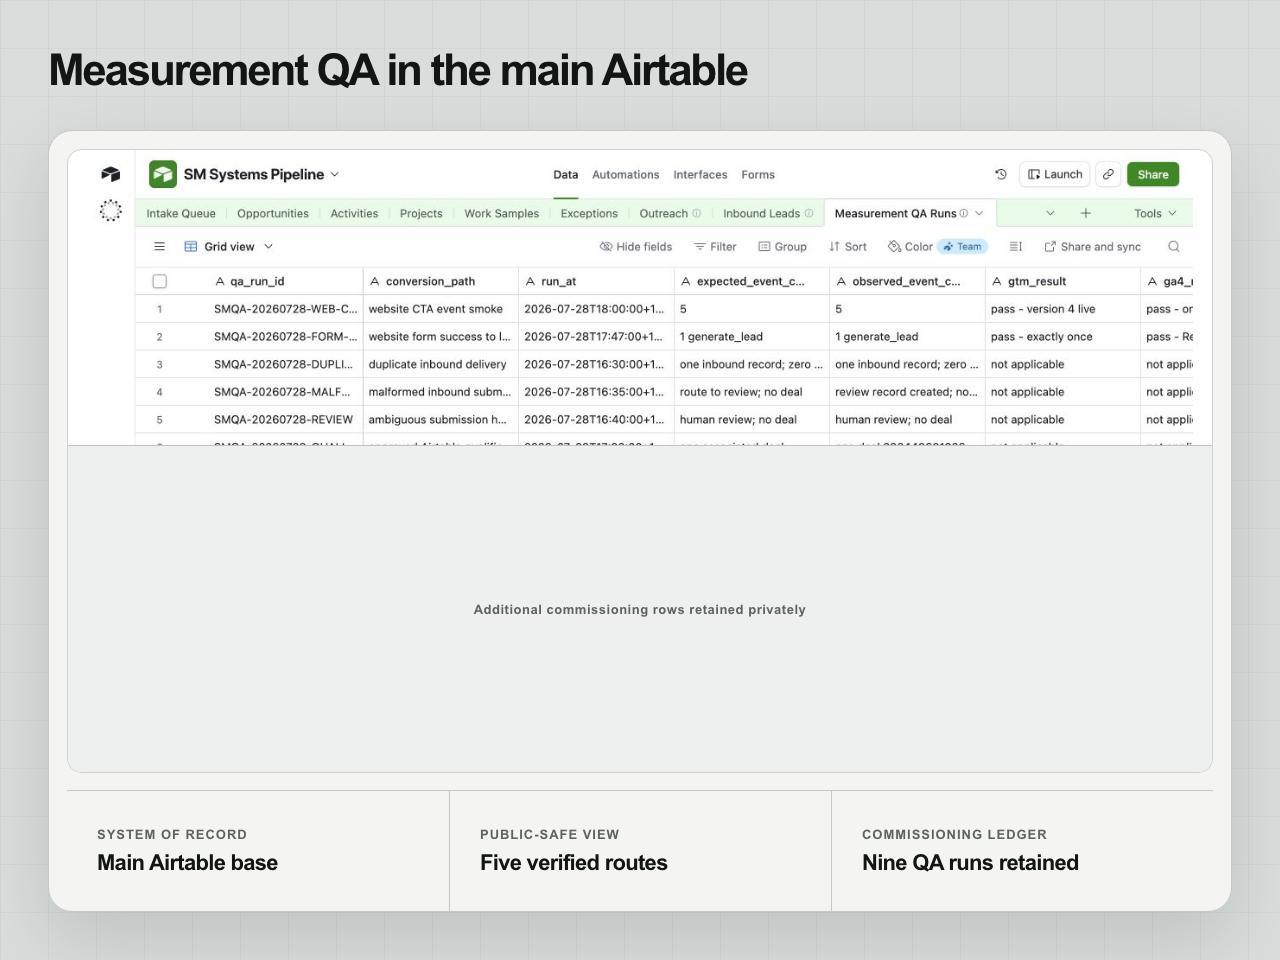This screenshot has width=1280, height=960.
Task: Click the Team badge next to Color
Action: click(963, 246)
